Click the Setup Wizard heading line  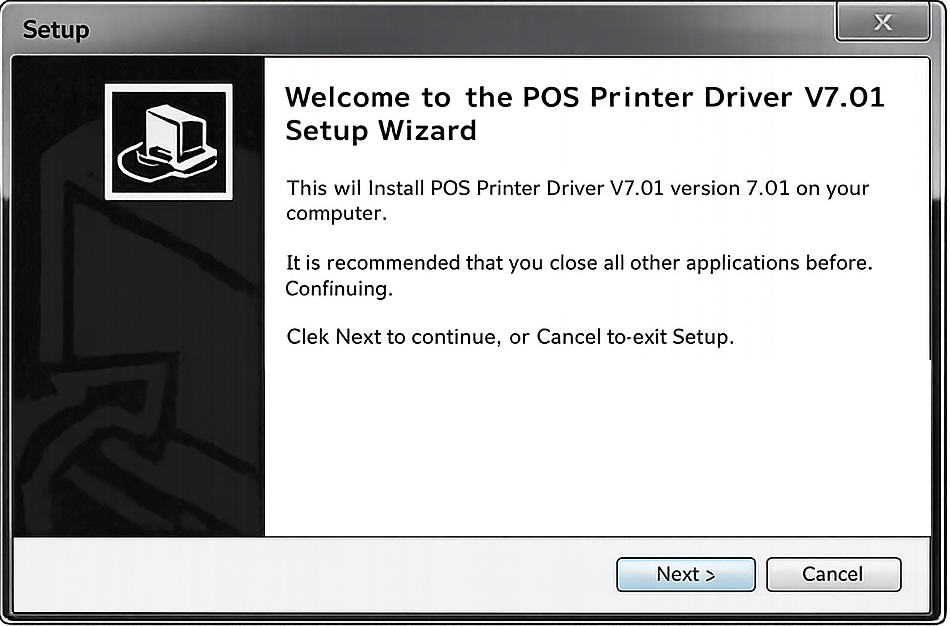(381, 130)
